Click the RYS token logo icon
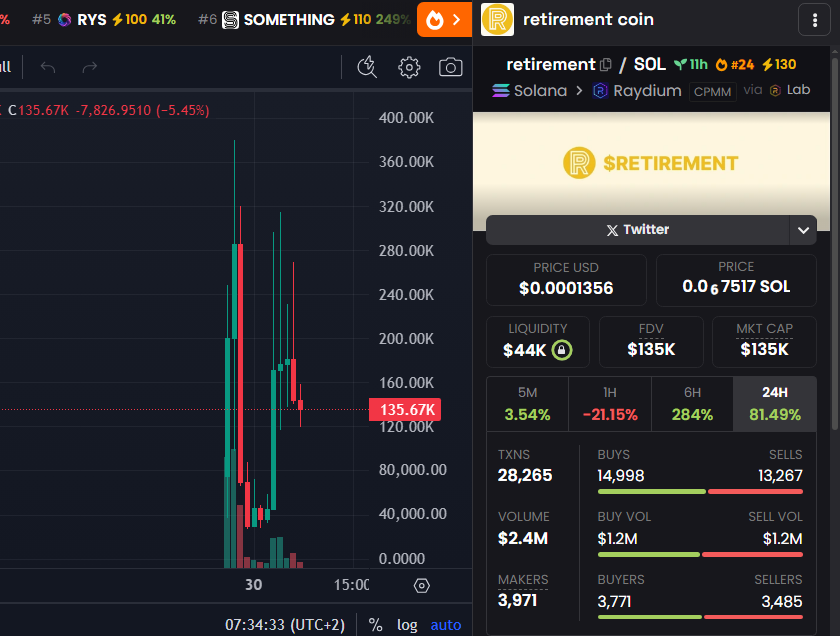 (x=64, y=20)
